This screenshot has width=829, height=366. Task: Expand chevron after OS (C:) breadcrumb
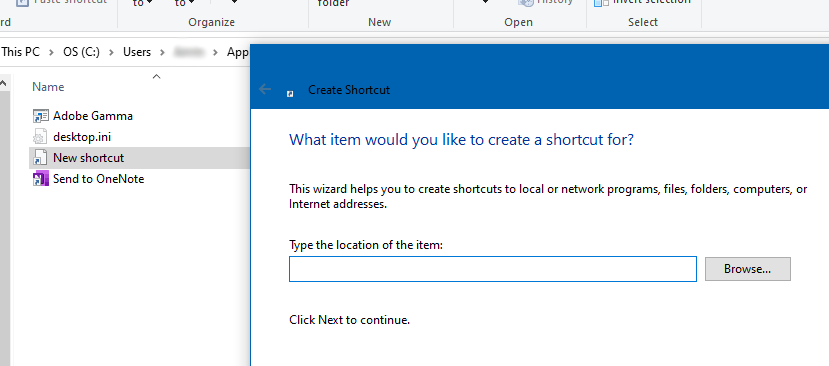tap(111, 52)
